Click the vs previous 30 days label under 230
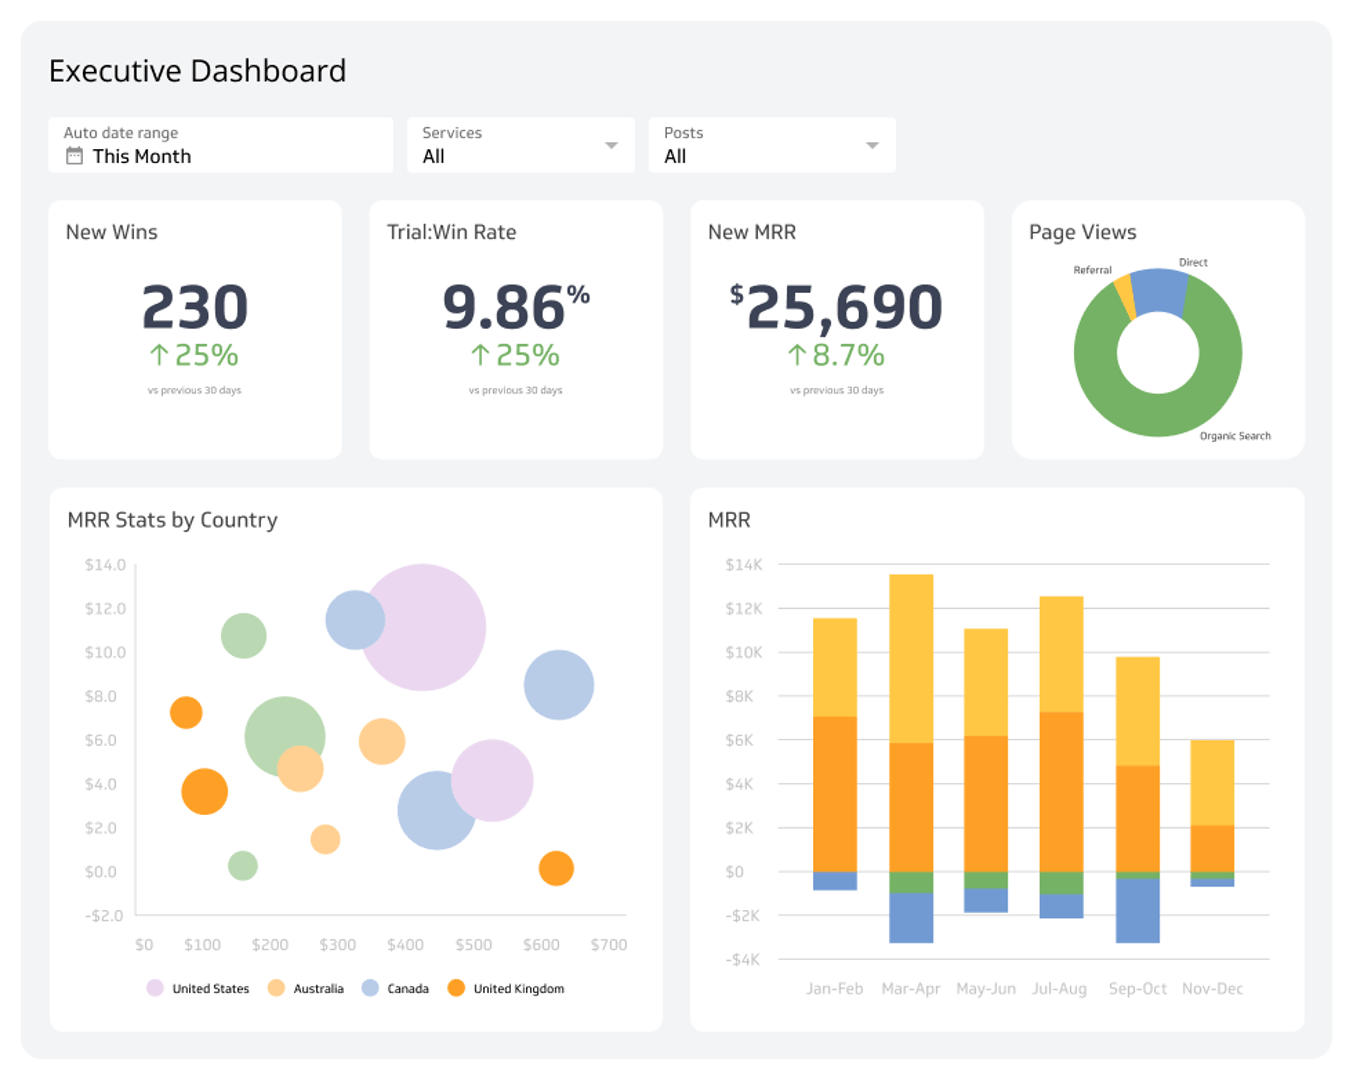This screenshot has height=1080, width=1353. pyautogui.click(x=194, y=390)
